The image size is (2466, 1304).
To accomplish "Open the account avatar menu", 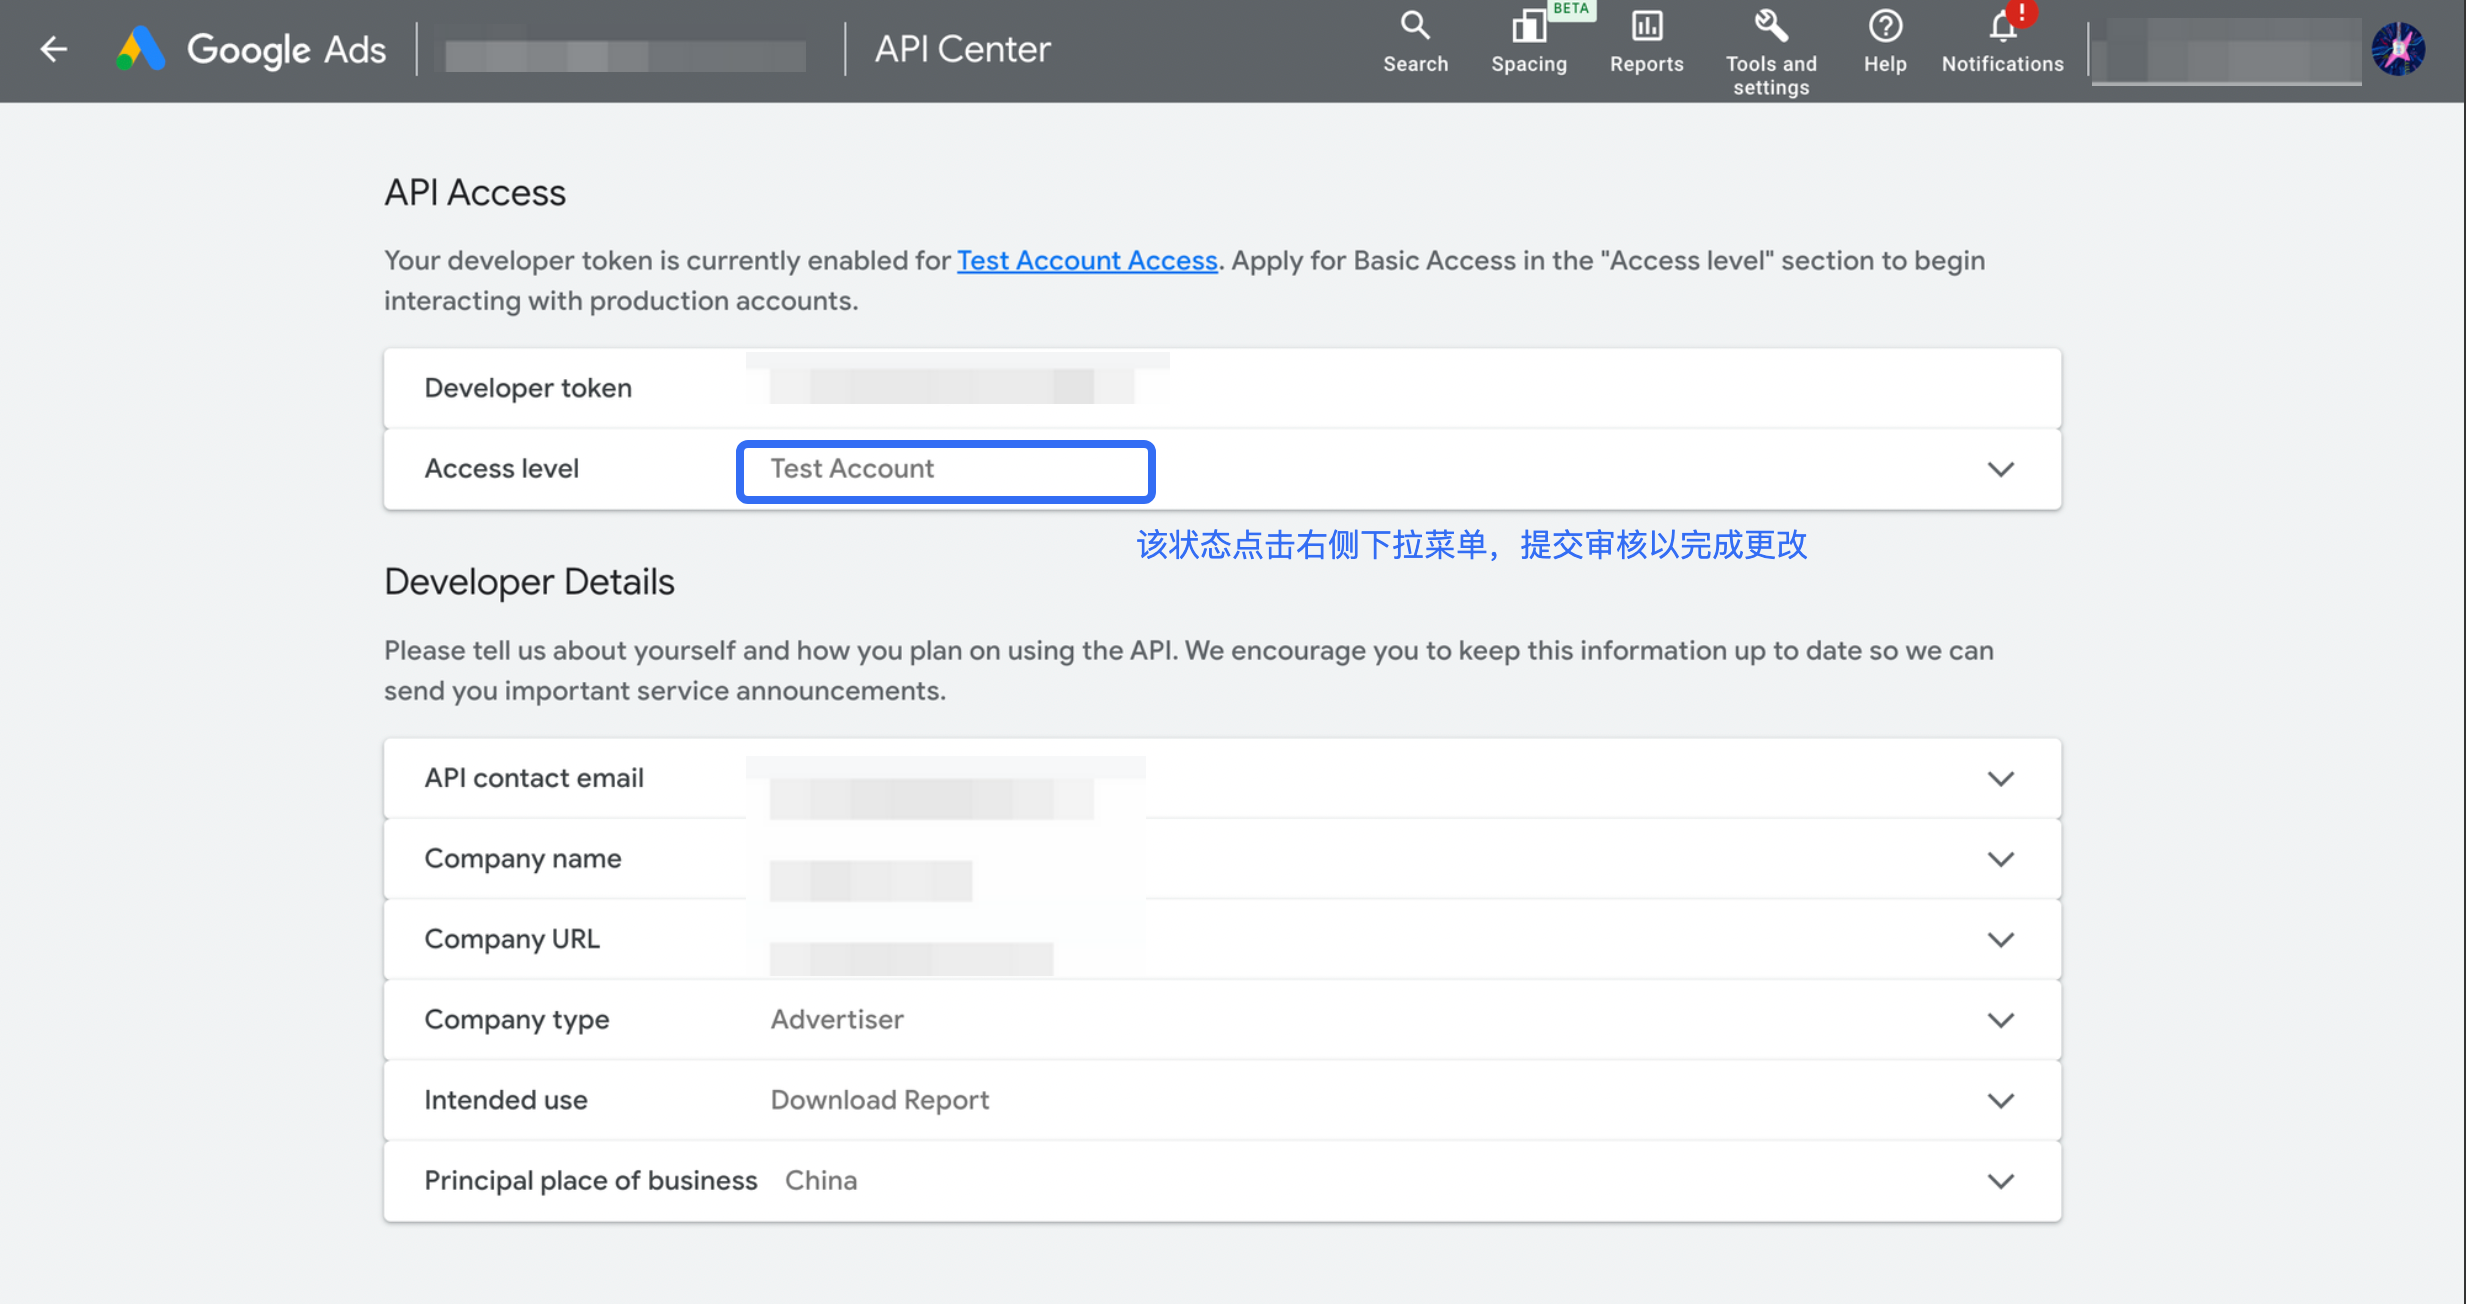I will click(2398, 49).
